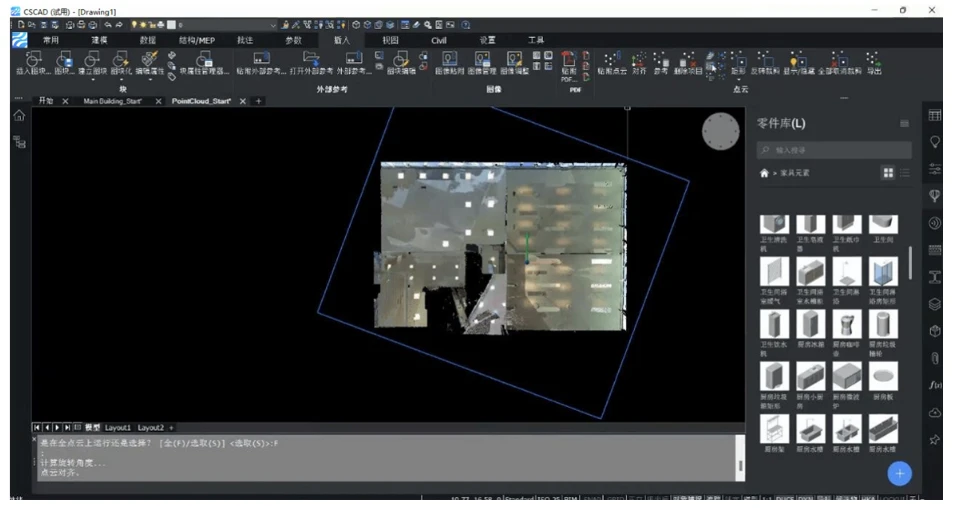Open the parts library panel menu icon
The width and height of the screenshot is (954, 508).
[x=904, y=124]
